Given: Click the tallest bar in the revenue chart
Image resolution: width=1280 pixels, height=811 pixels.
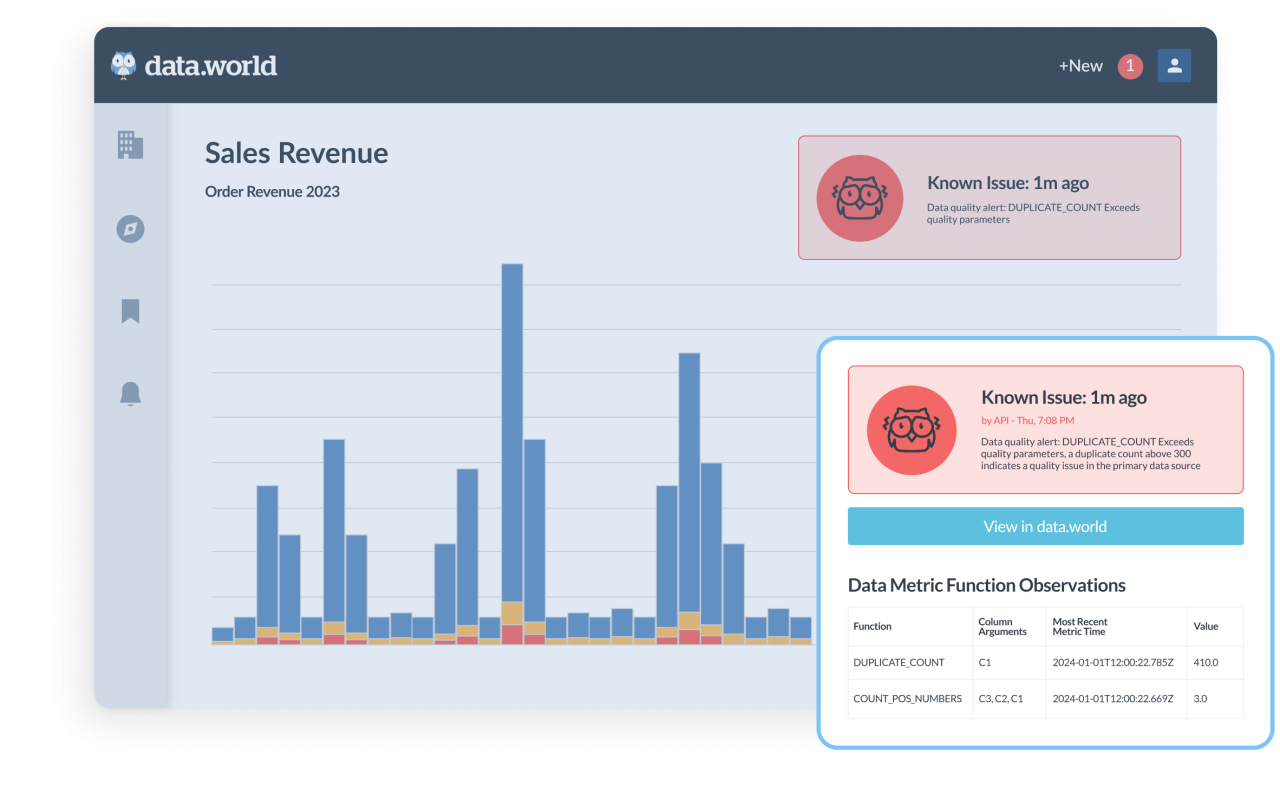Looking at the screenshot, I should [512, 454].
